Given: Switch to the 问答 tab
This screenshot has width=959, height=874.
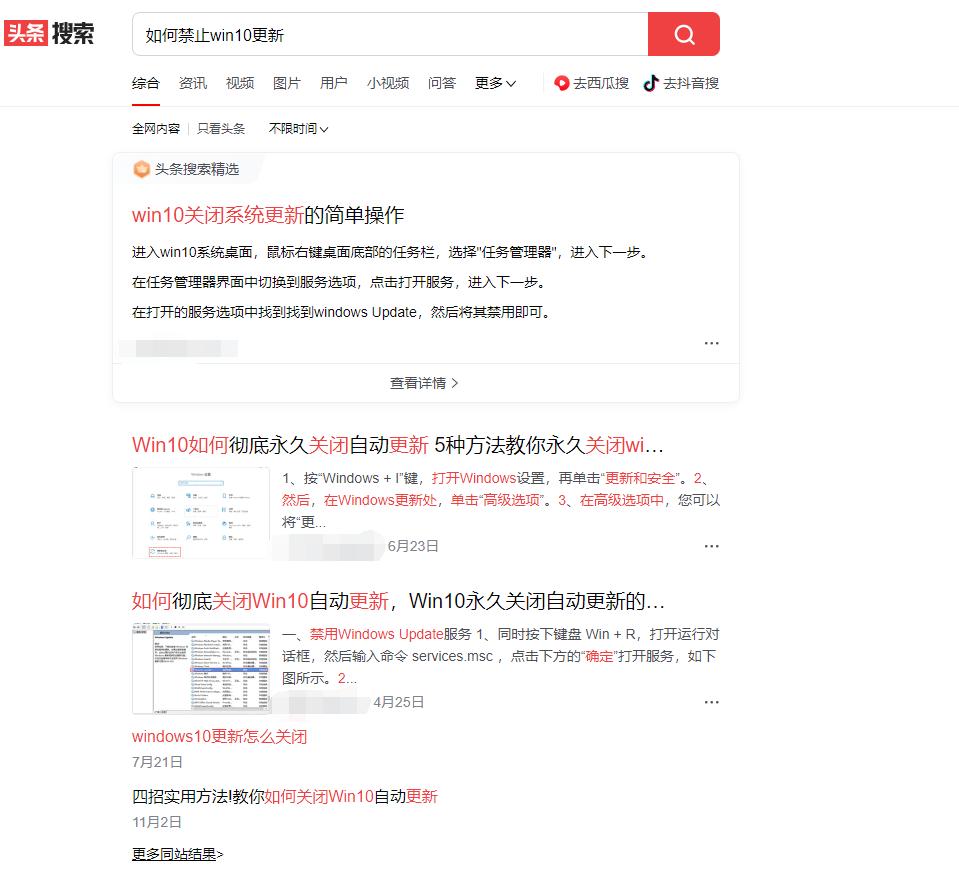Looking at the screenshot, I should coord(441,84).
